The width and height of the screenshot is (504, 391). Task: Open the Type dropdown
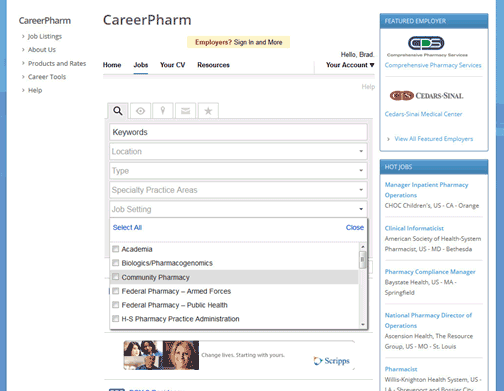tap(238, 171)
